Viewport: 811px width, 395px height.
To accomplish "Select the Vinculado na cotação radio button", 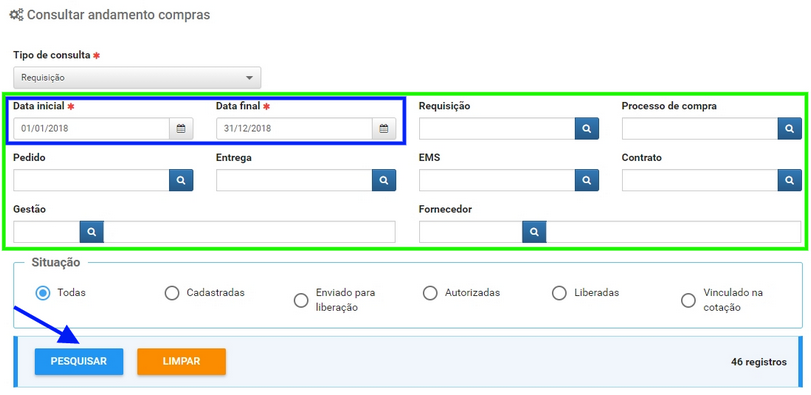I will (x=688, y=300).
